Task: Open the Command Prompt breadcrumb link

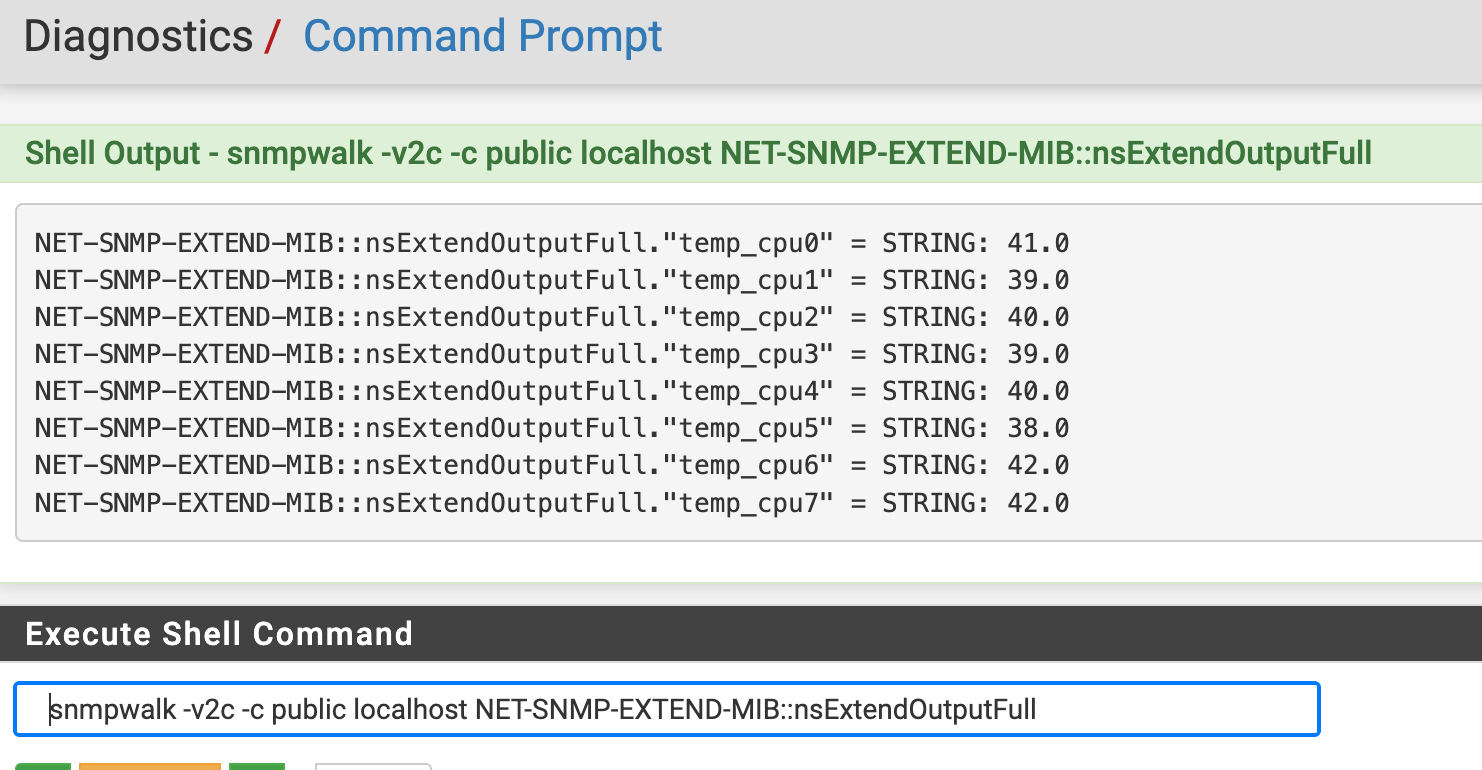Action: tap(482, 37)
